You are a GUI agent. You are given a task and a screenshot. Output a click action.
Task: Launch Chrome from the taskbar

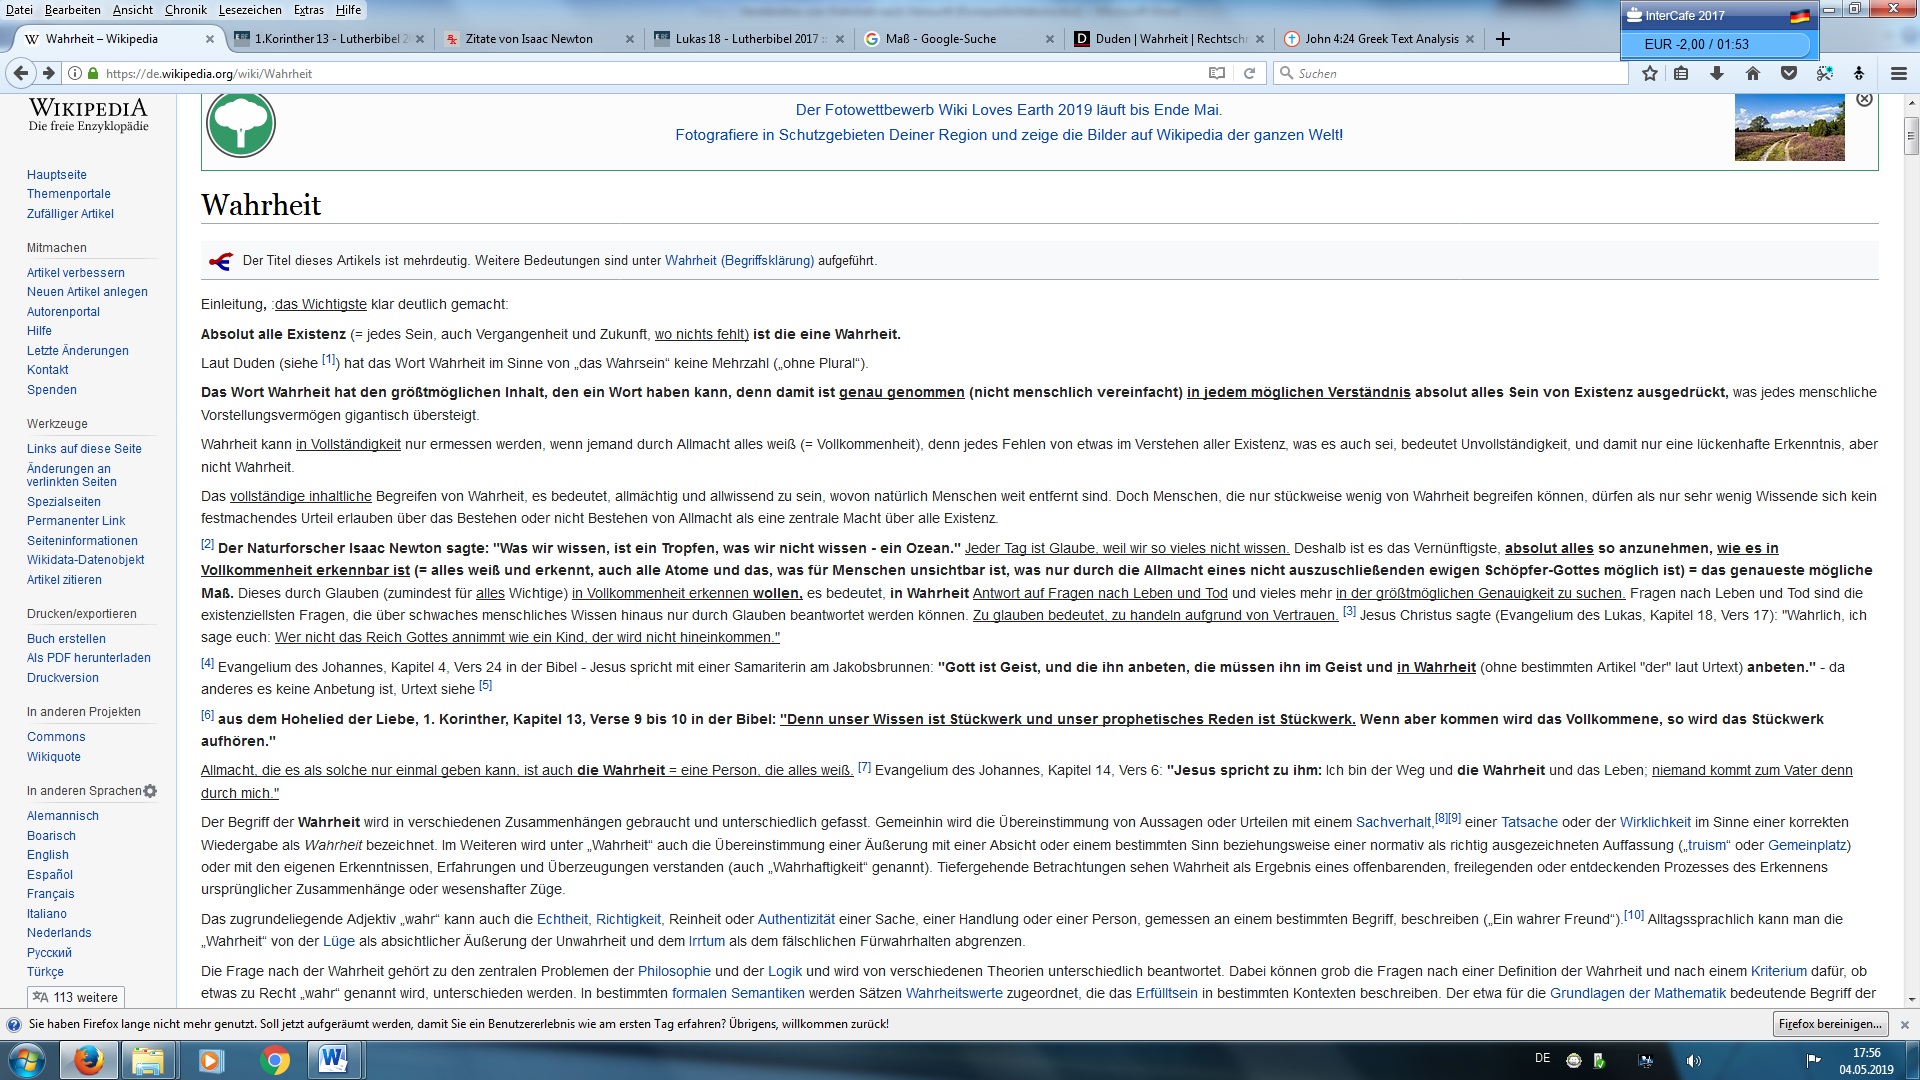tap(274, 1060)
